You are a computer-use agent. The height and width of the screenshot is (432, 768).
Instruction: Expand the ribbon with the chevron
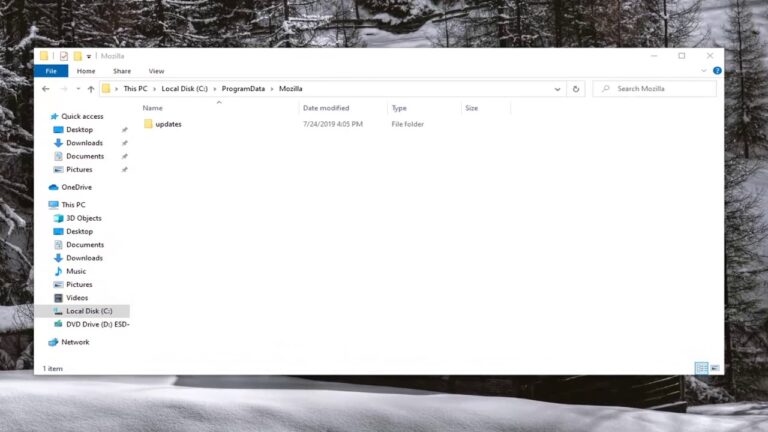[704, 71]
